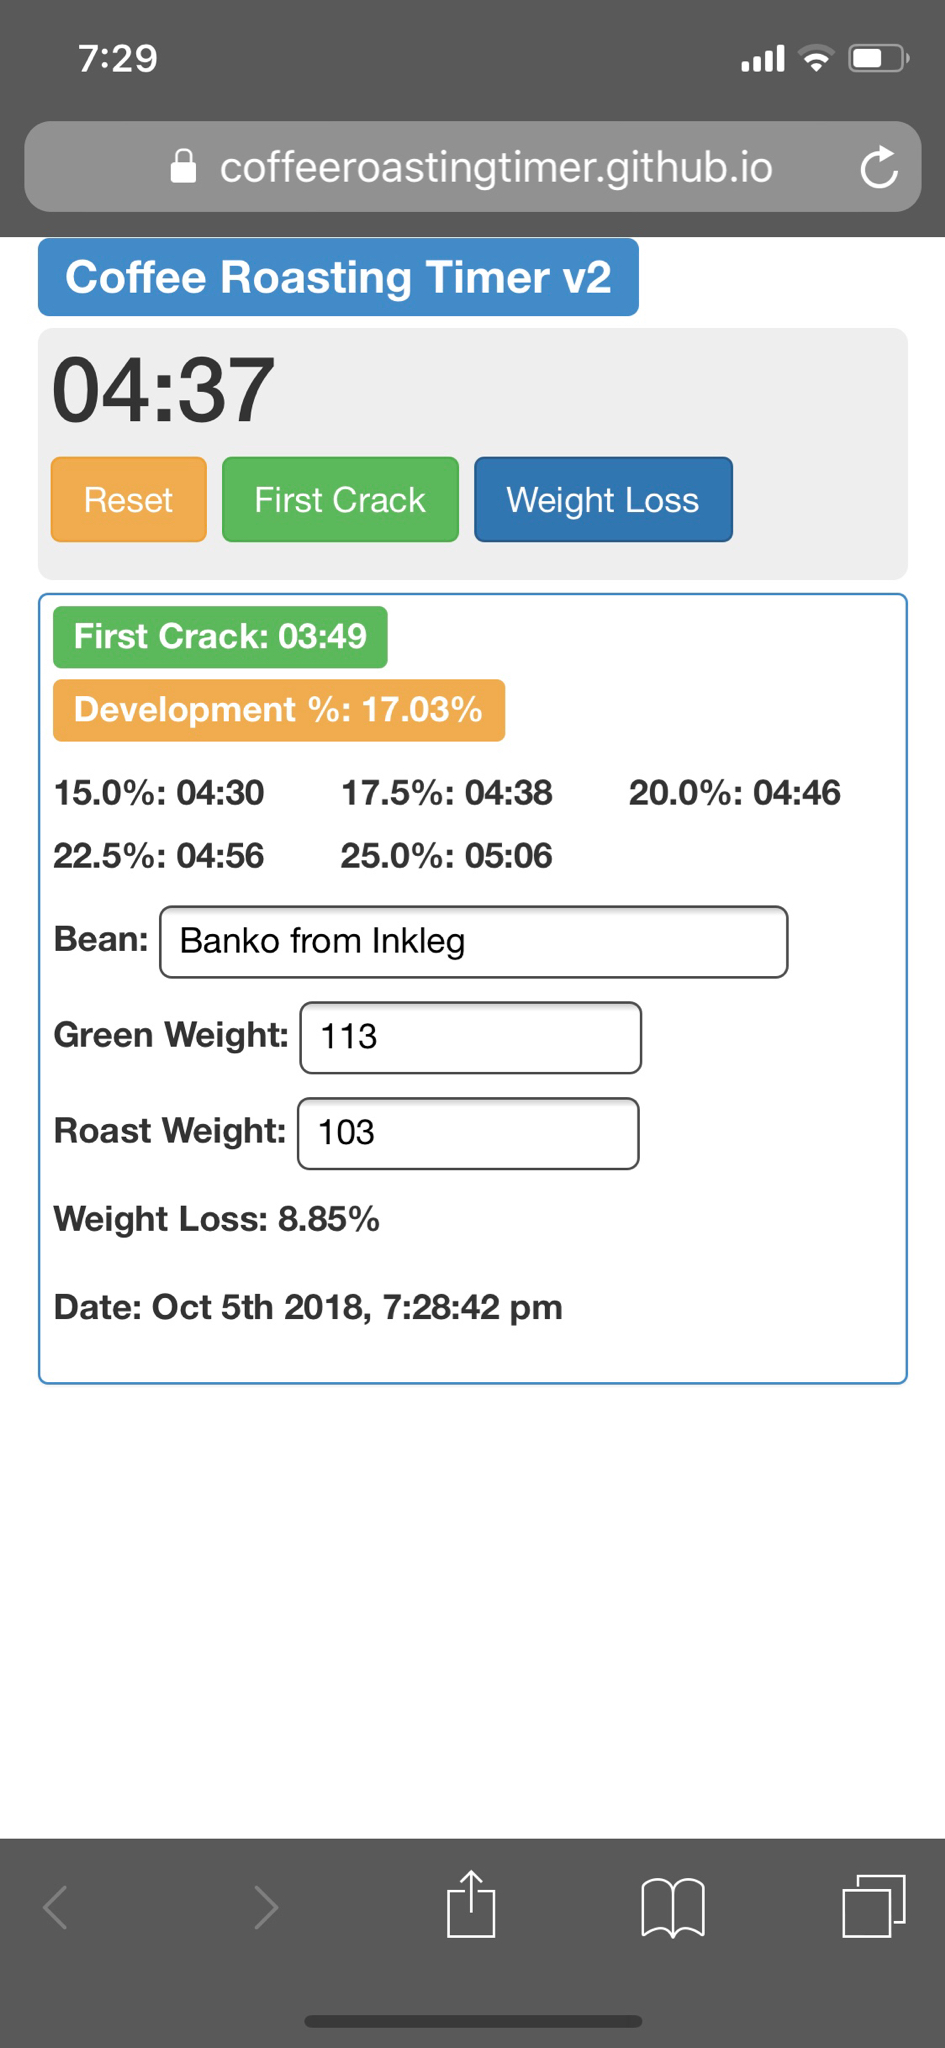This screenshot has height=2048, width=945.
Task: Open the bookmarks book icon
Action: pos(673,1907)
